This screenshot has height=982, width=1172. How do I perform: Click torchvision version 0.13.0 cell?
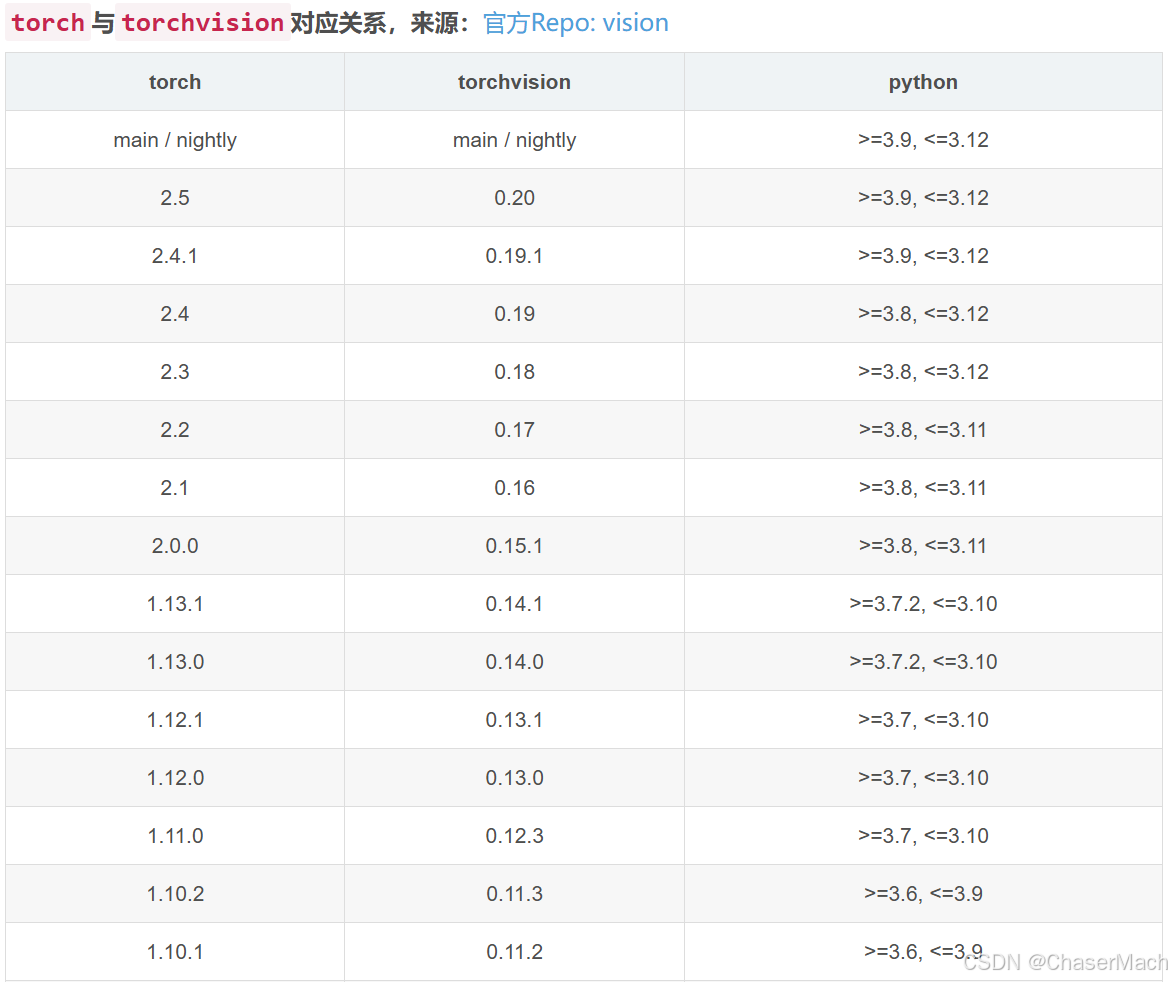[x=514, y=778]
